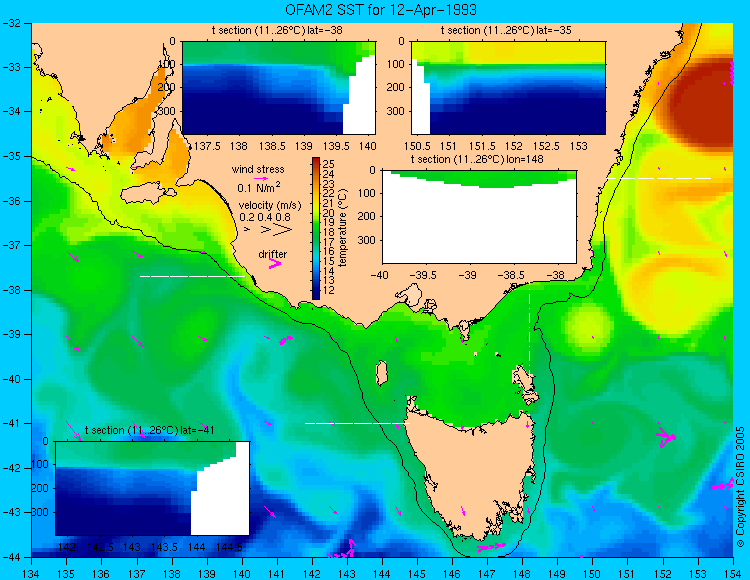Viewport: 750px width, 580px height.
Task: Click the drifter marker near 152E, 41S
Action: coord(666,437)
